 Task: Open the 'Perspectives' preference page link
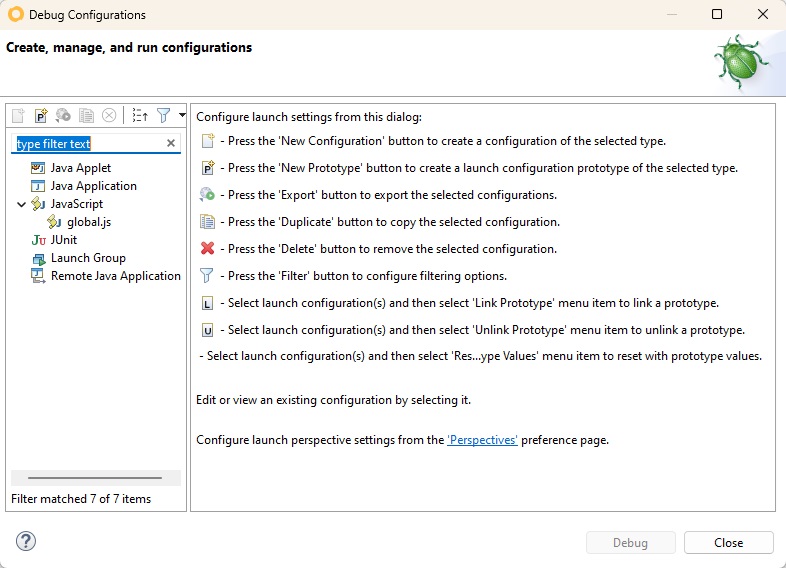click(482, 440)
